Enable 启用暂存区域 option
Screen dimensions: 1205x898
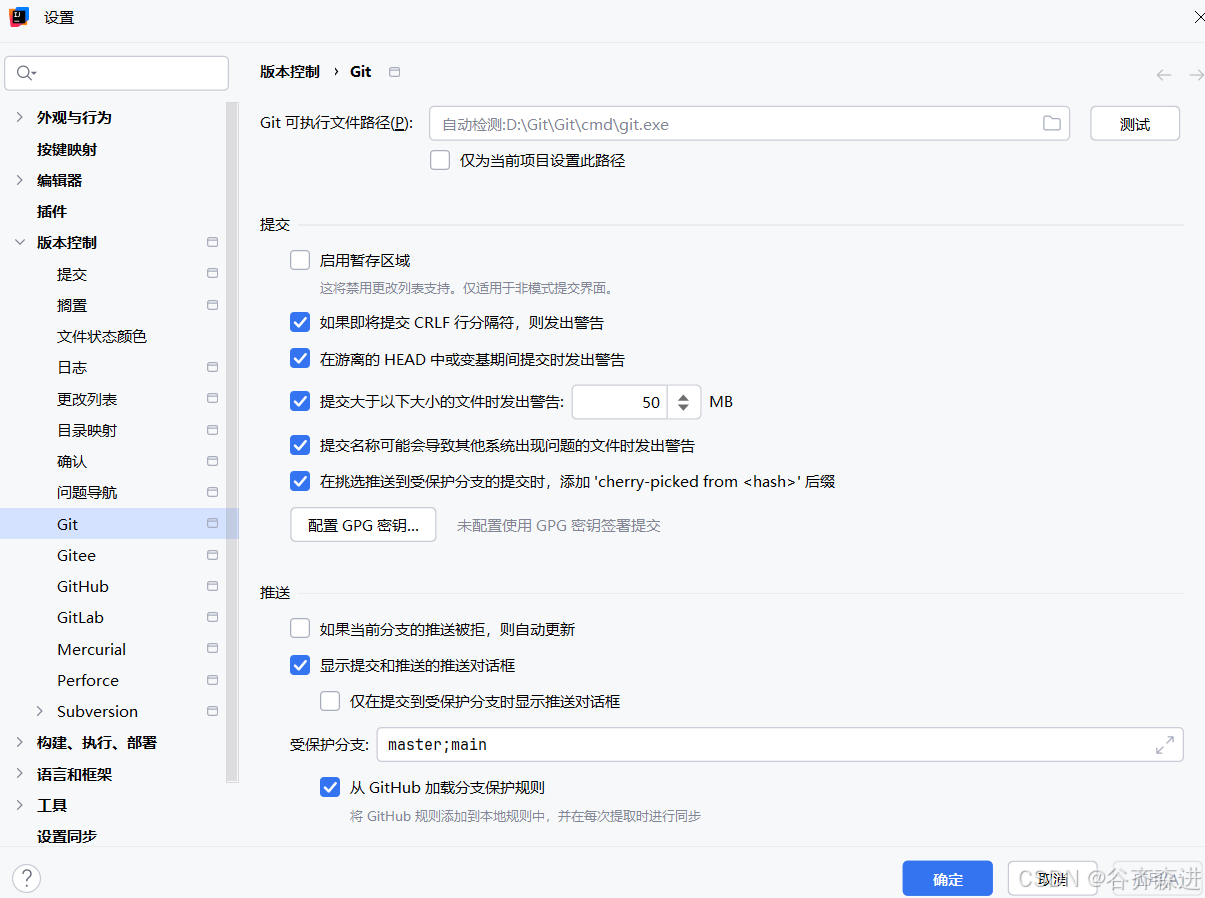[299, 259]
